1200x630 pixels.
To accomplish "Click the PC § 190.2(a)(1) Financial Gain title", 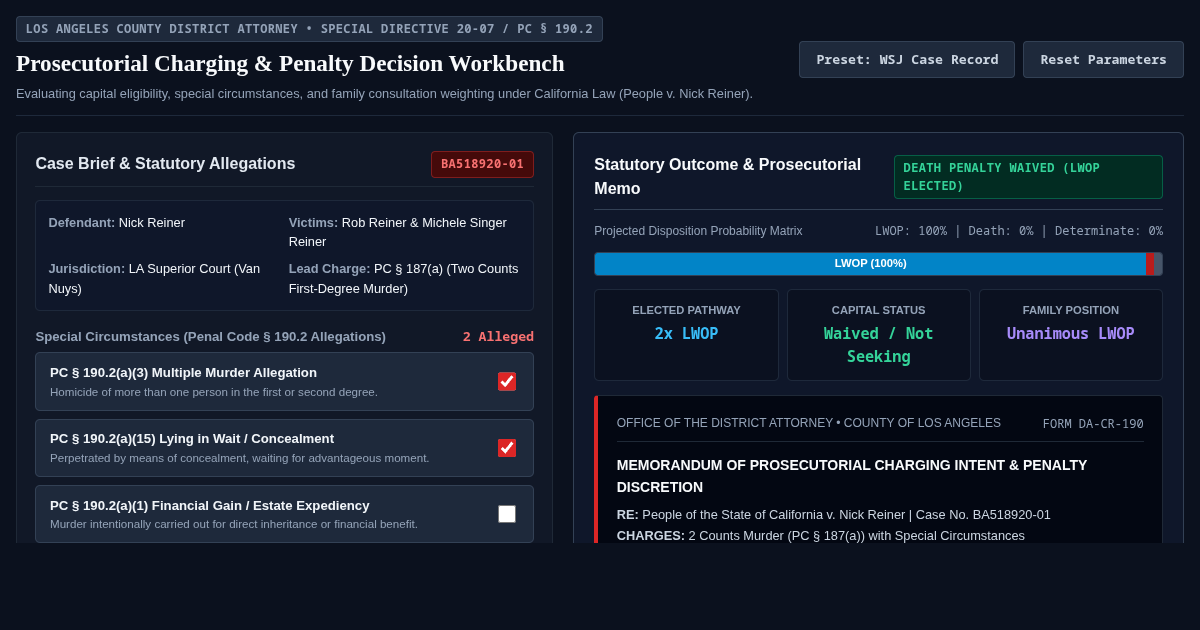I will 210,506.
